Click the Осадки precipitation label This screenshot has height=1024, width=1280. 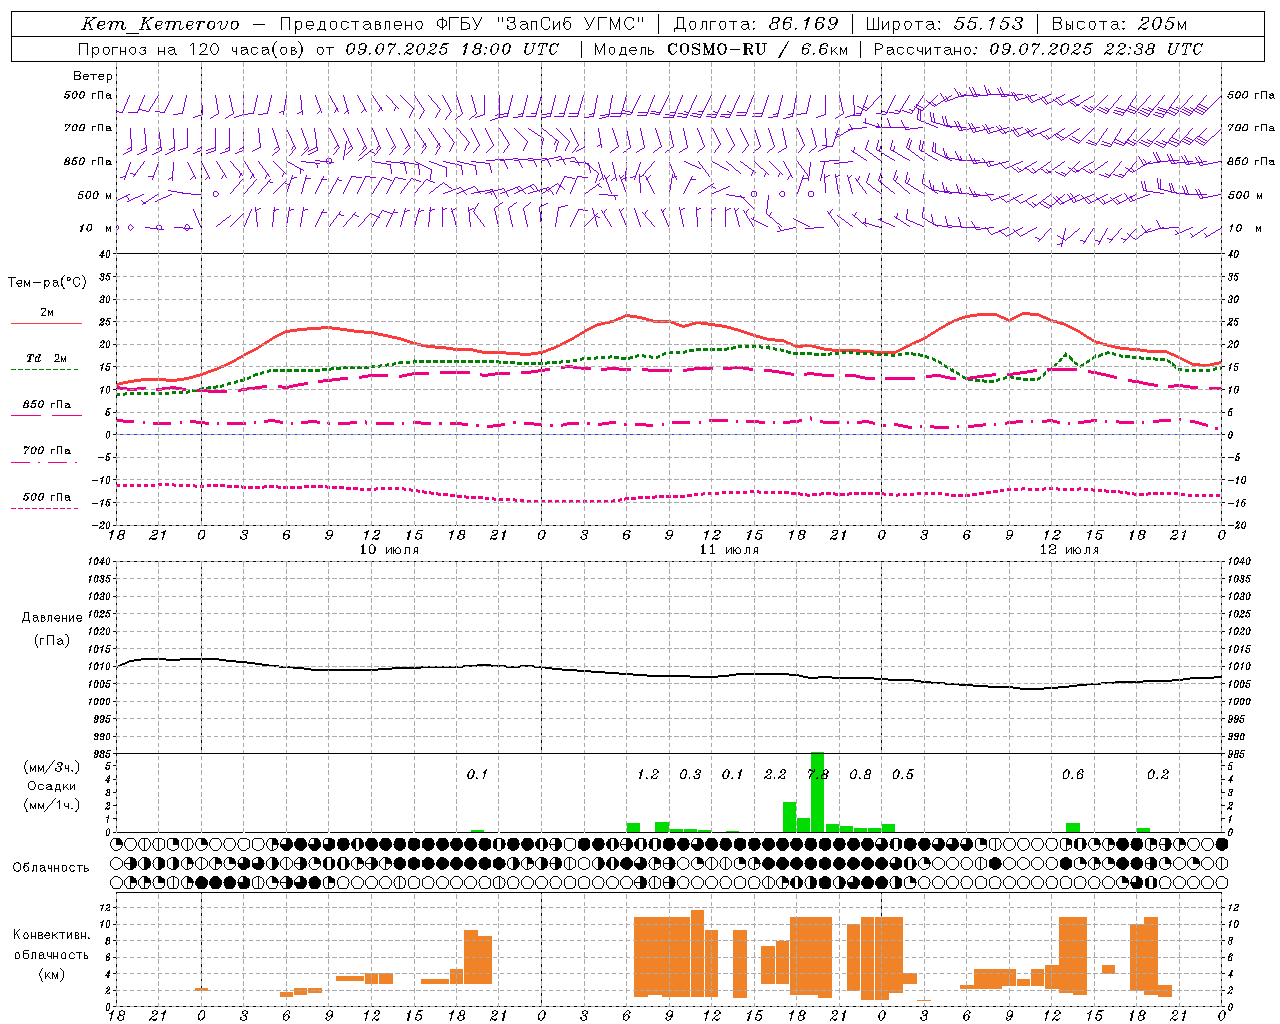click(x=52, y=786)
